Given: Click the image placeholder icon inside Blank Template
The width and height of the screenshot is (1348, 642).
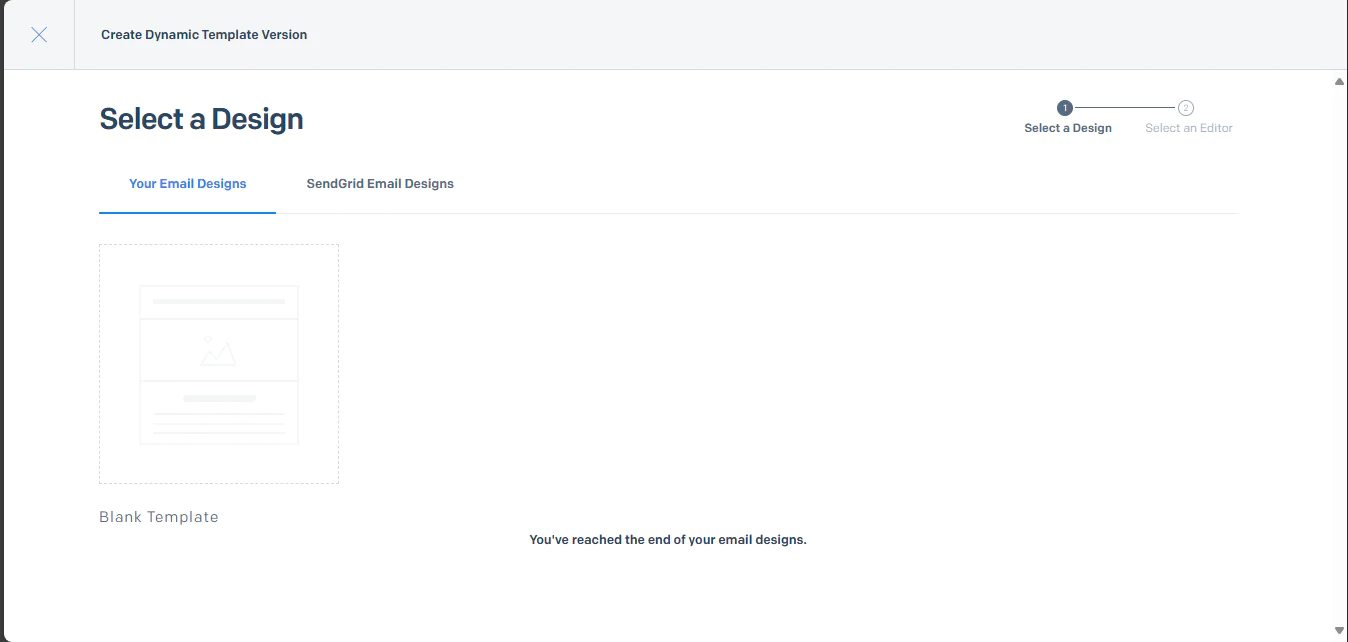Looking at the screenshot, I should click(219, 350).
